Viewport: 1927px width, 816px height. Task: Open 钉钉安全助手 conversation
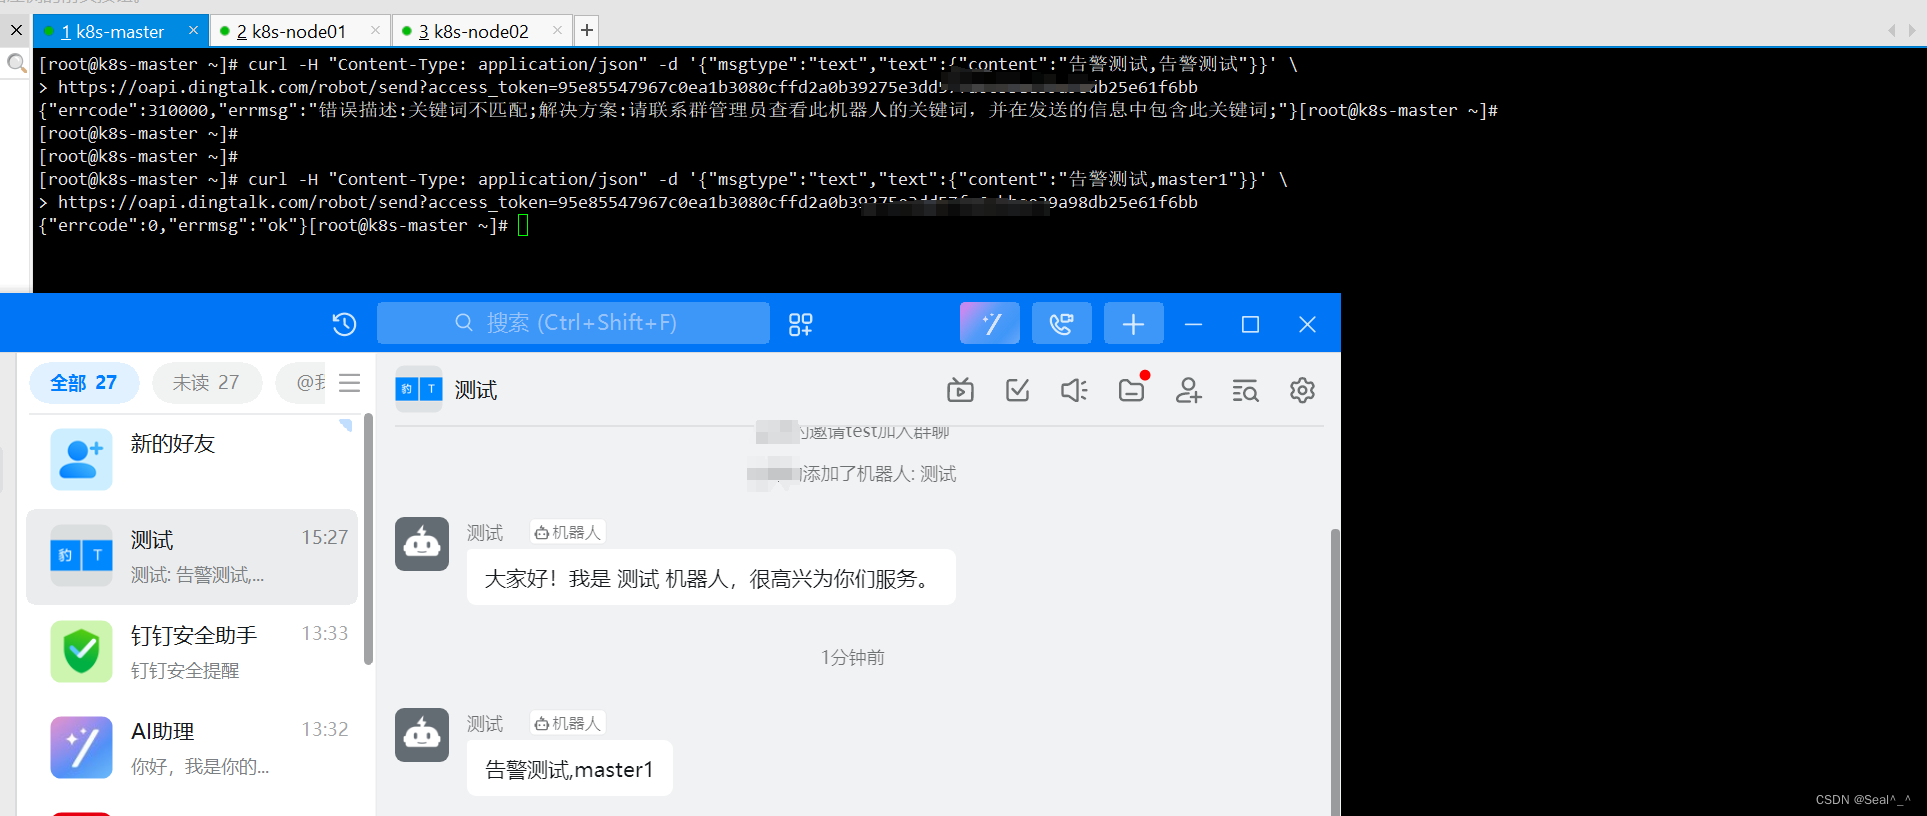(192, 652)
